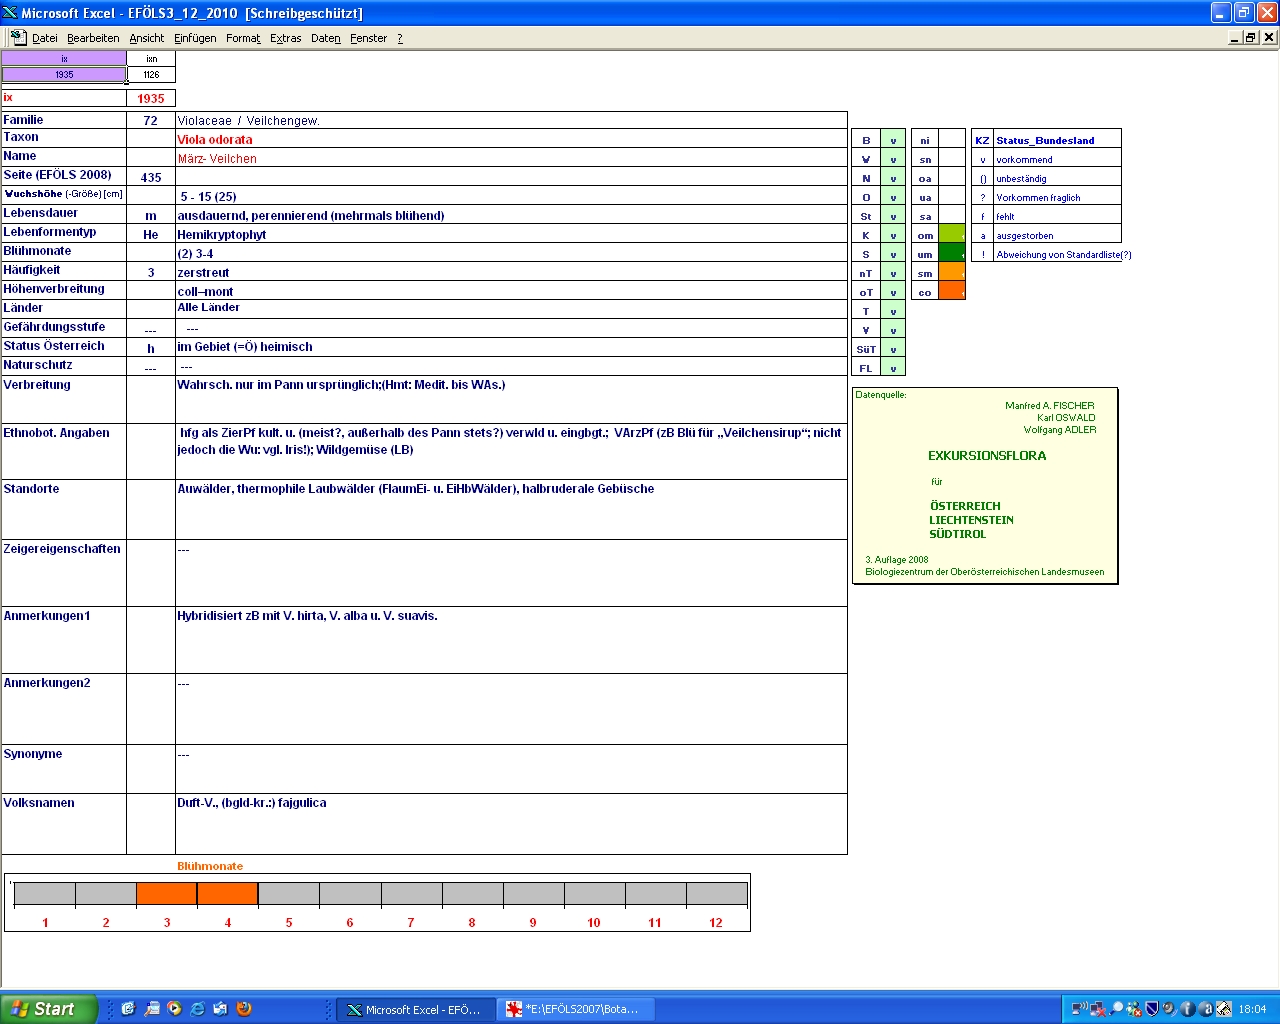Click the green 'v' status cell for B
The image size is (1280, 1024).
click(893, 140)
